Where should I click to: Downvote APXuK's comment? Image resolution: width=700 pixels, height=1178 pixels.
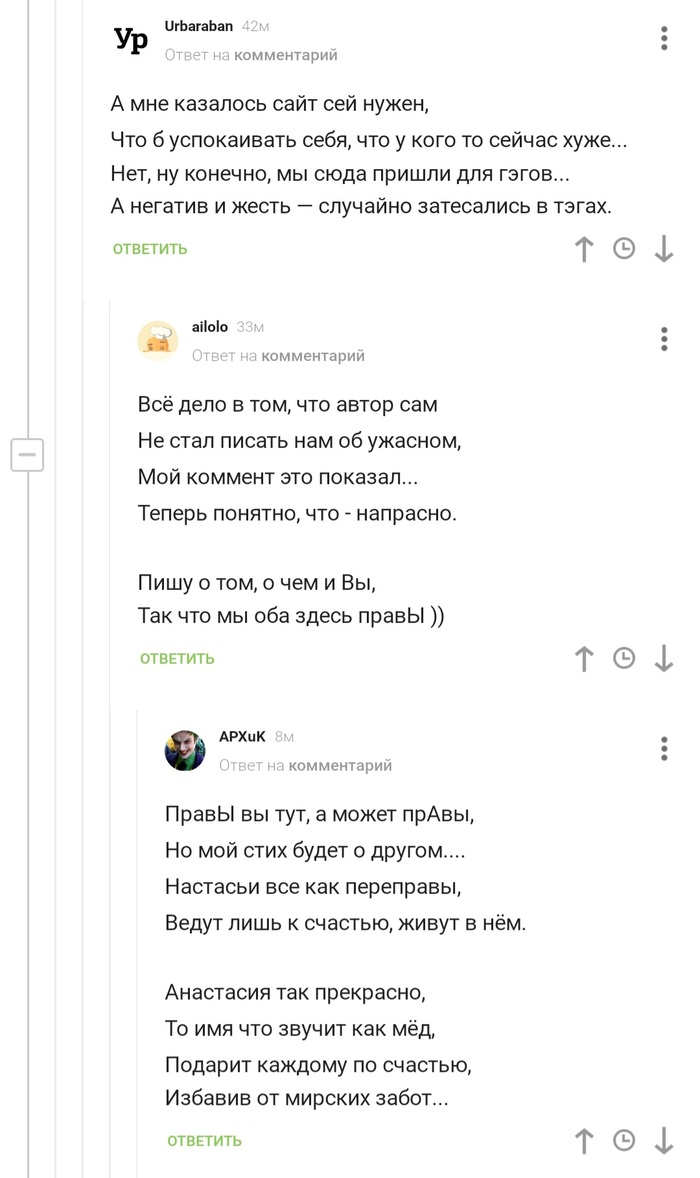pos(664,1140)
